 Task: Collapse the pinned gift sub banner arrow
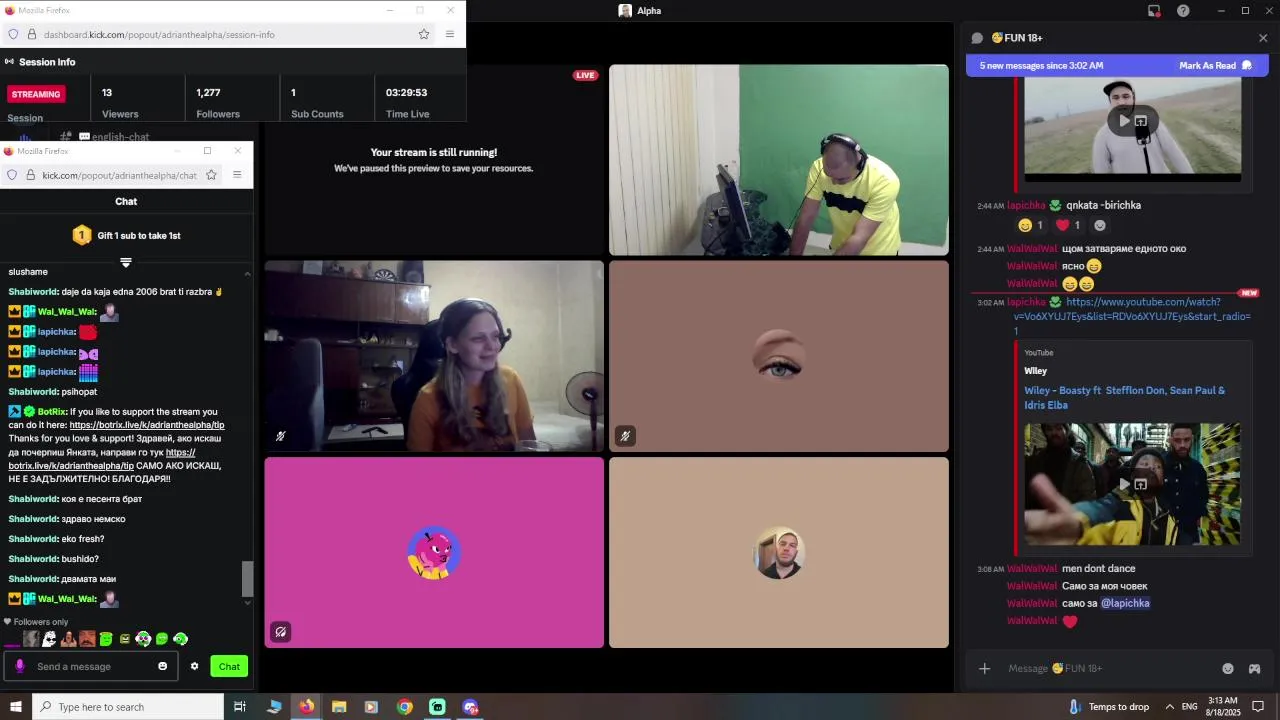click(126, 262)
